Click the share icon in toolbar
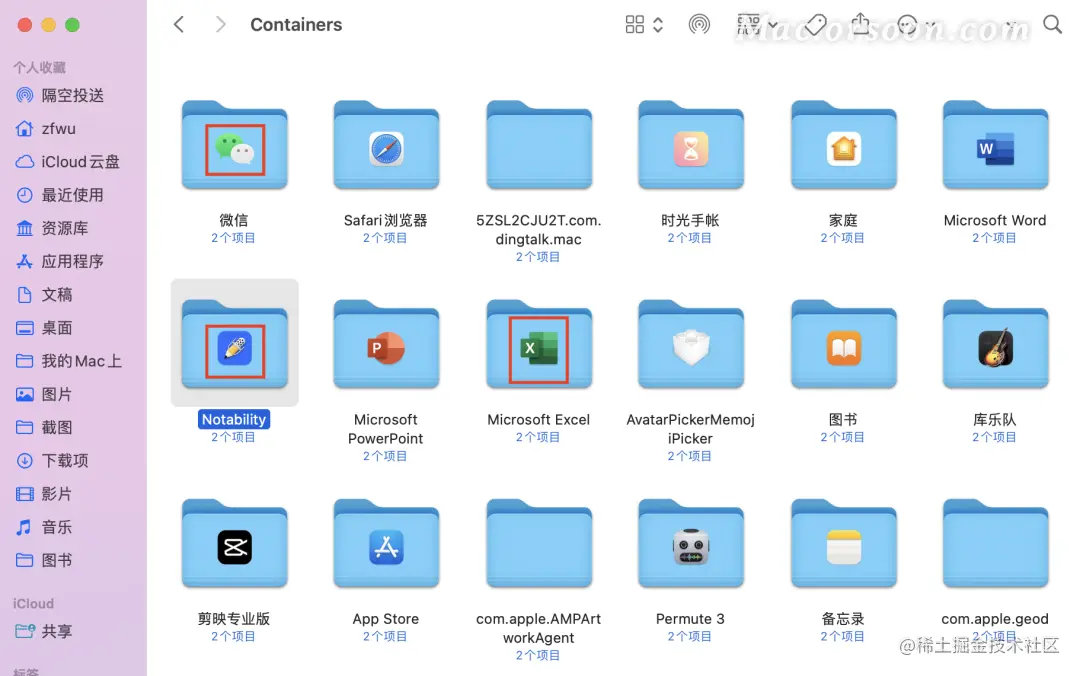This screenshot has width=1080, height=676. point(860,24)
